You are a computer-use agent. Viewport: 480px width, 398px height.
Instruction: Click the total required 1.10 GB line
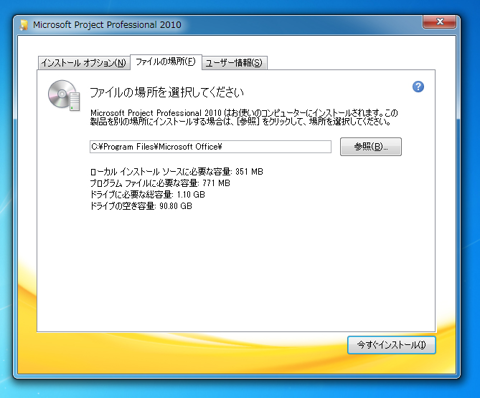click(148, 194)
